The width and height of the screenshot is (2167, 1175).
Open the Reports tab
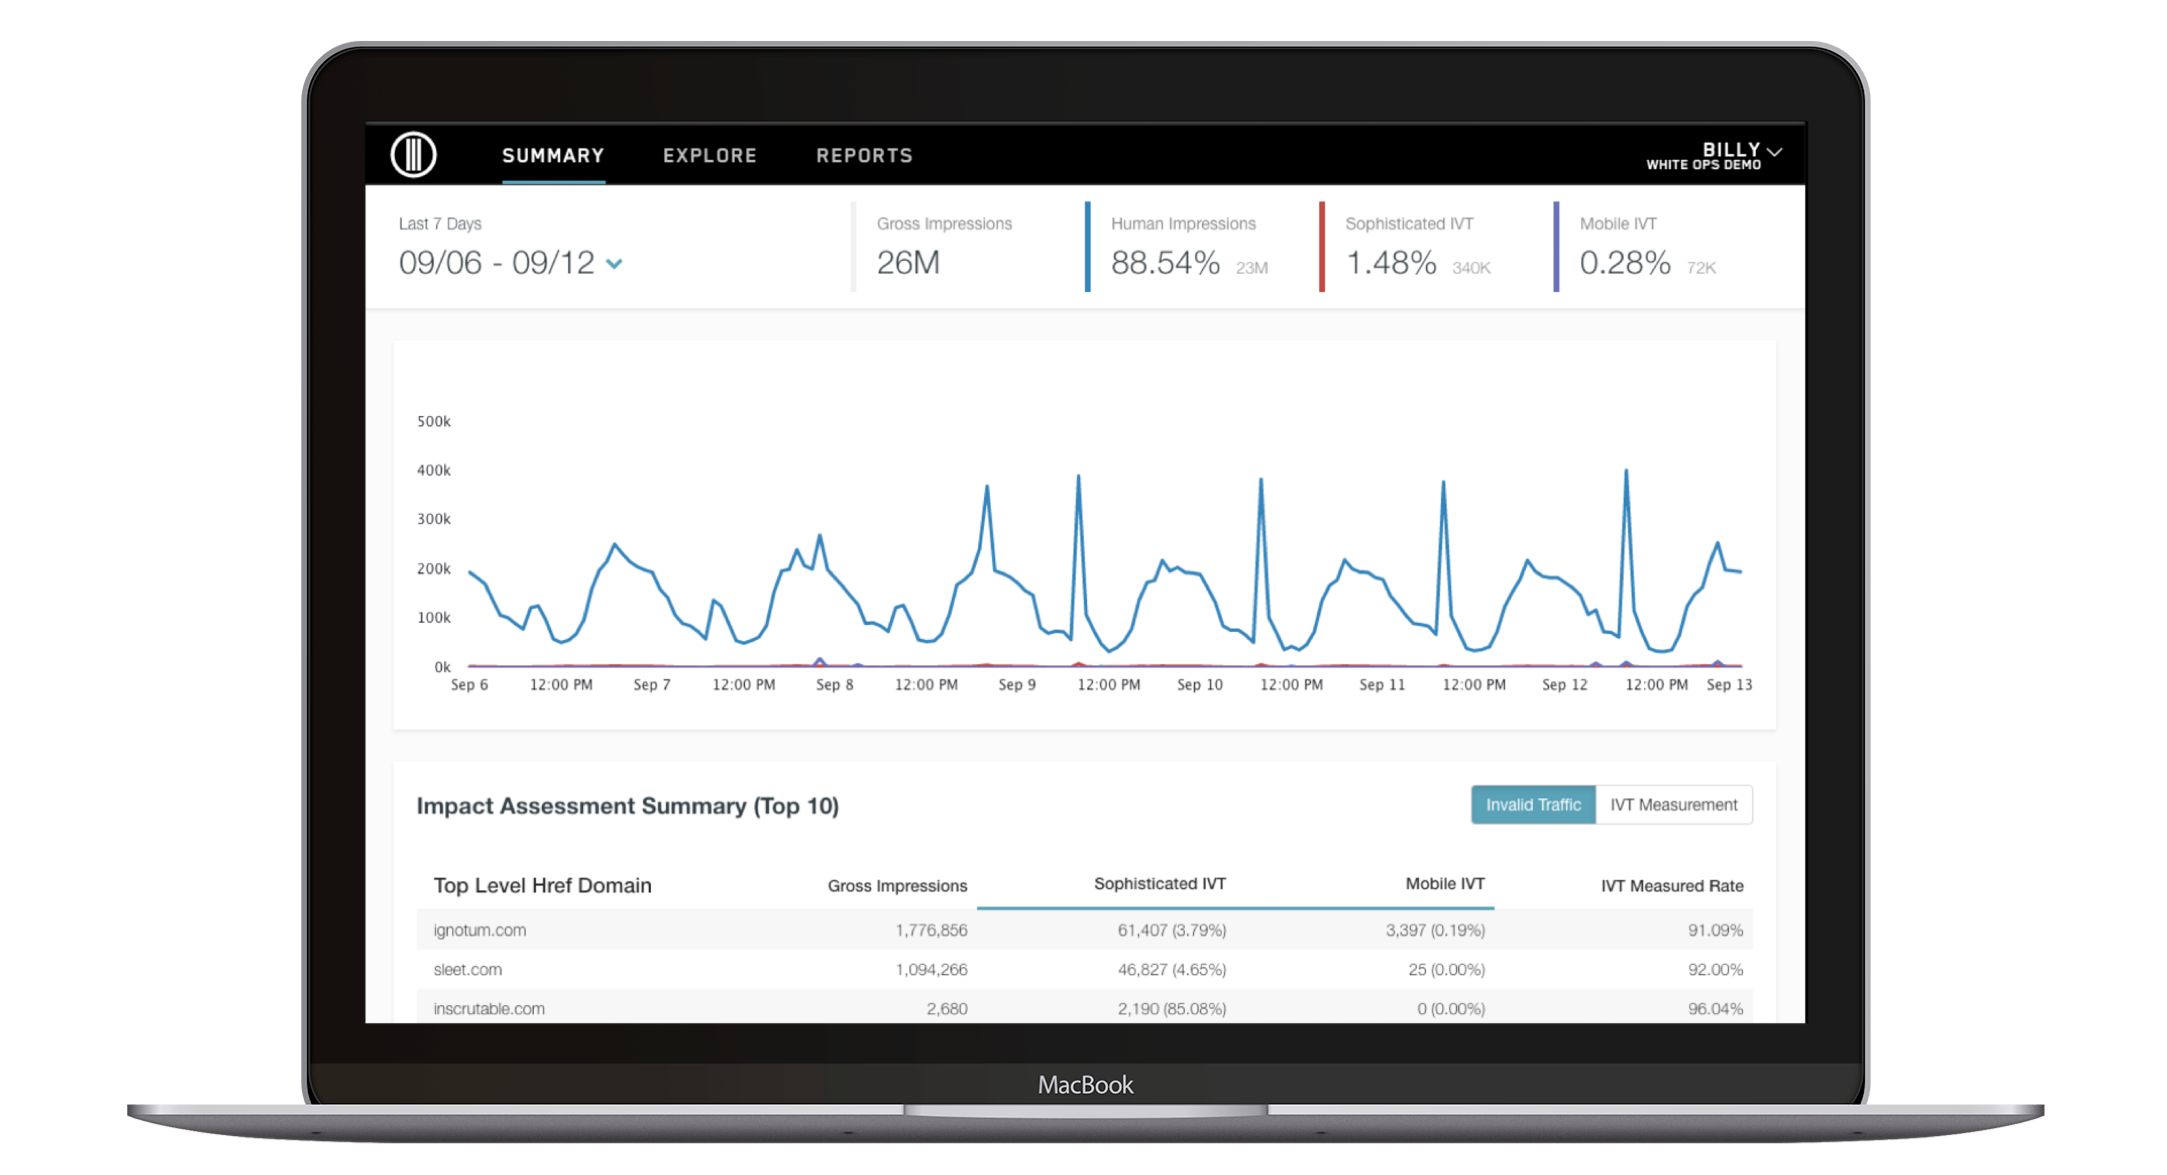tap(864, 156)
